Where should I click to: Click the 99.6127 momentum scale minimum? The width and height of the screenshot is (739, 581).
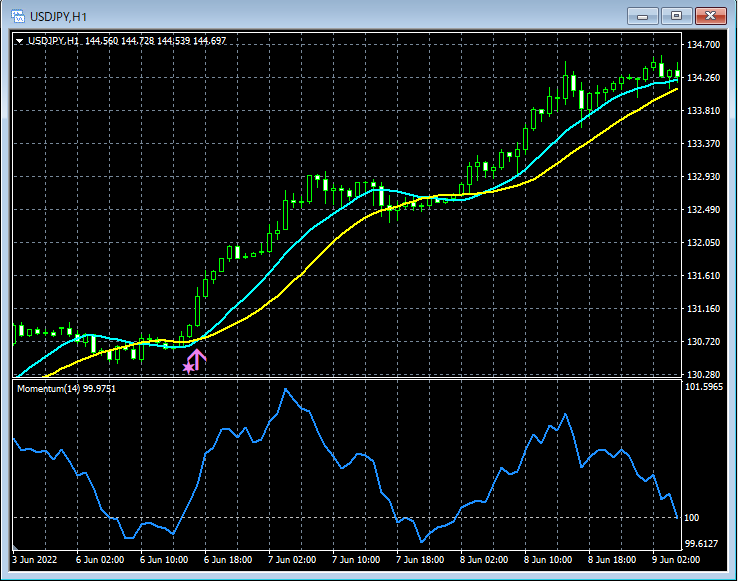701,544
